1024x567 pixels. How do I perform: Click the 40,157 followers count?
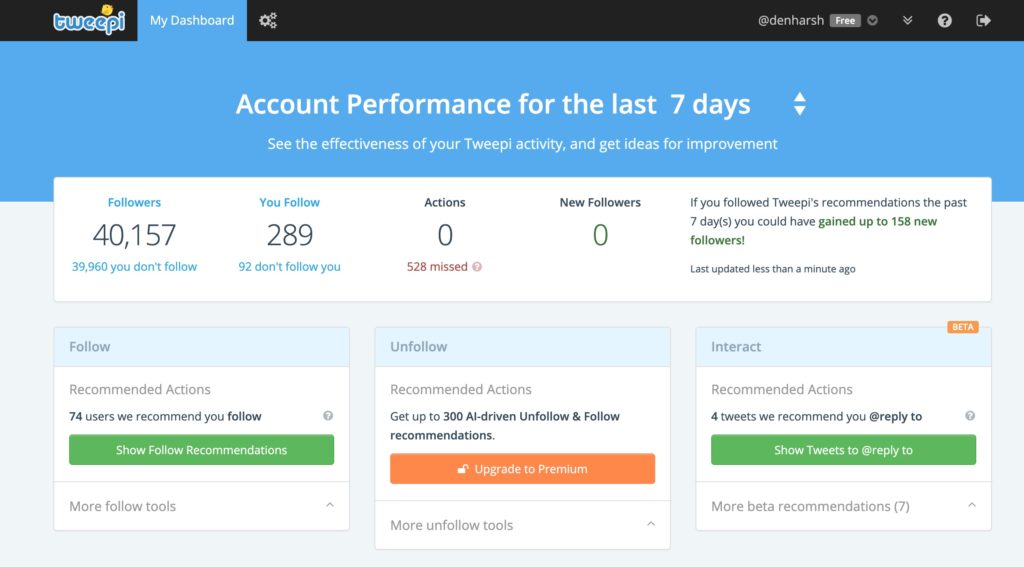tap(134, 235)
